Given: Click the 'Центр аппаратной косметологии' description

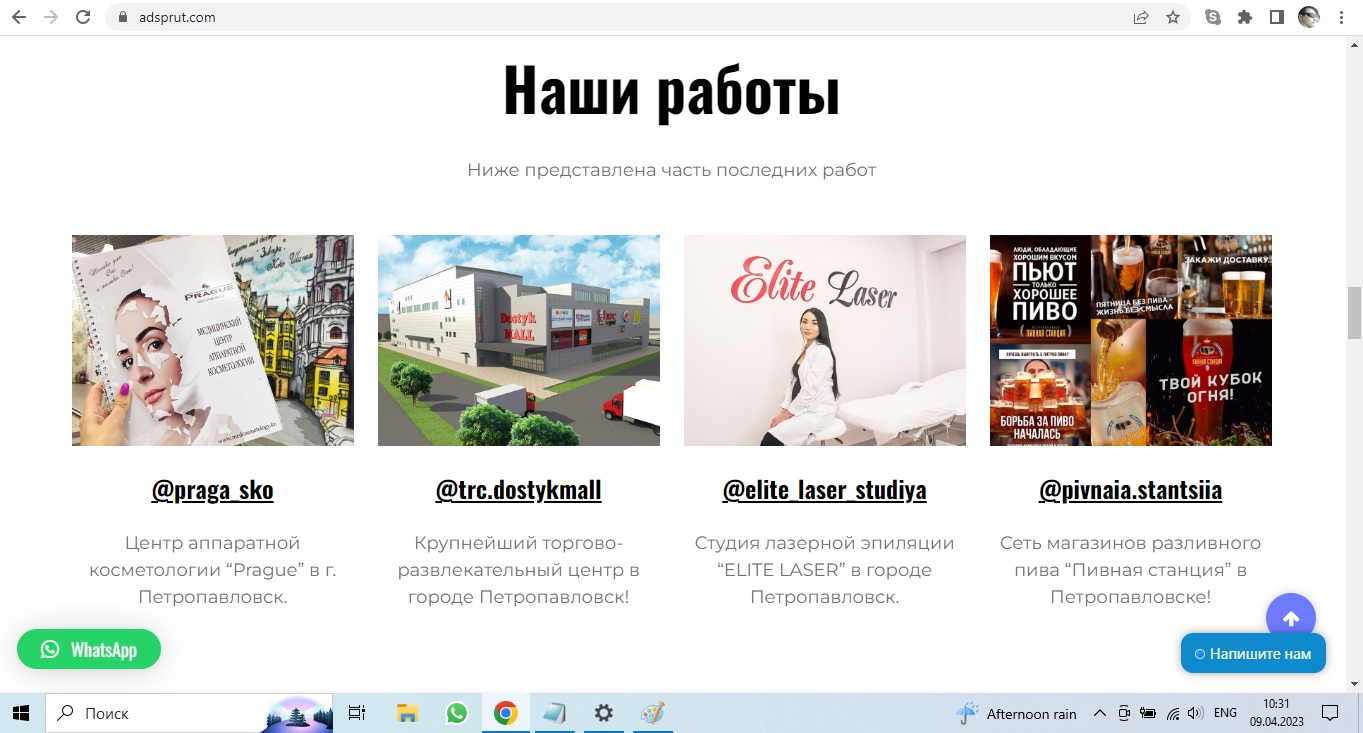Looking at the screenshot, I should pos(213,570).
